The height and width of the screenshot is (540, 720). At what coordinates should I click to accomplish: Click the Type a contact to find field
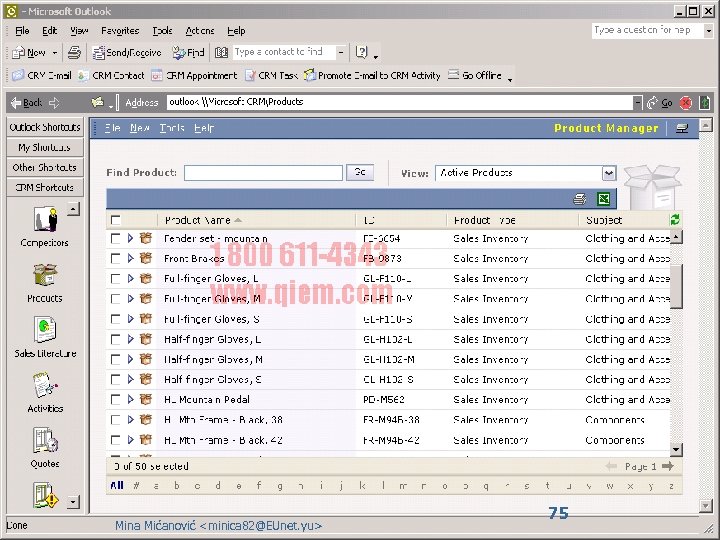[284, 52]
